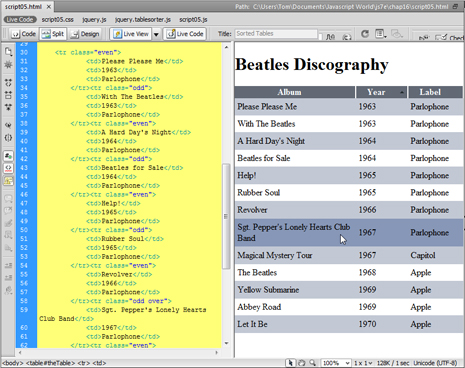Select the Zoom magnifier tool
Screen dimensions: 465x368
tap(313, 363)
